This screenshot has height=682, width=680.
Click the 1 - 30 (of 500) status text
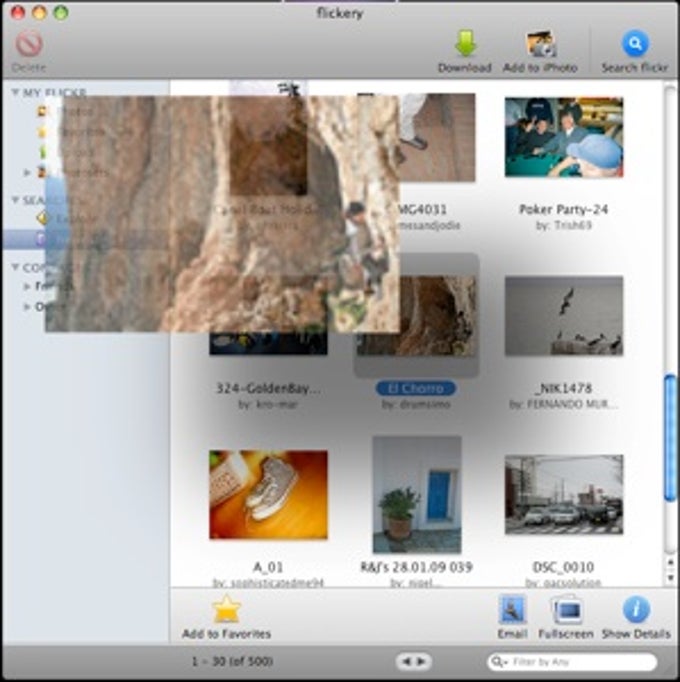click(232, 662)
